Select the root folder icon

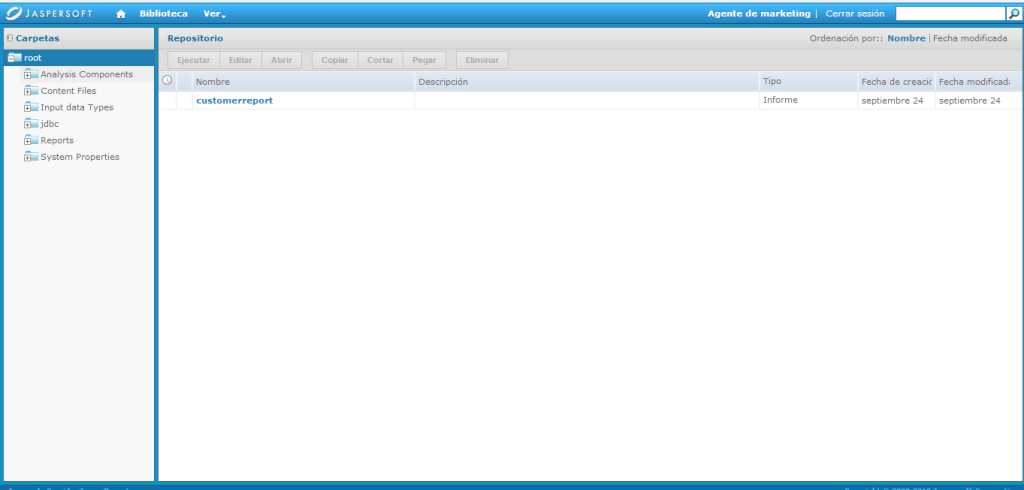tap(14, 58)
